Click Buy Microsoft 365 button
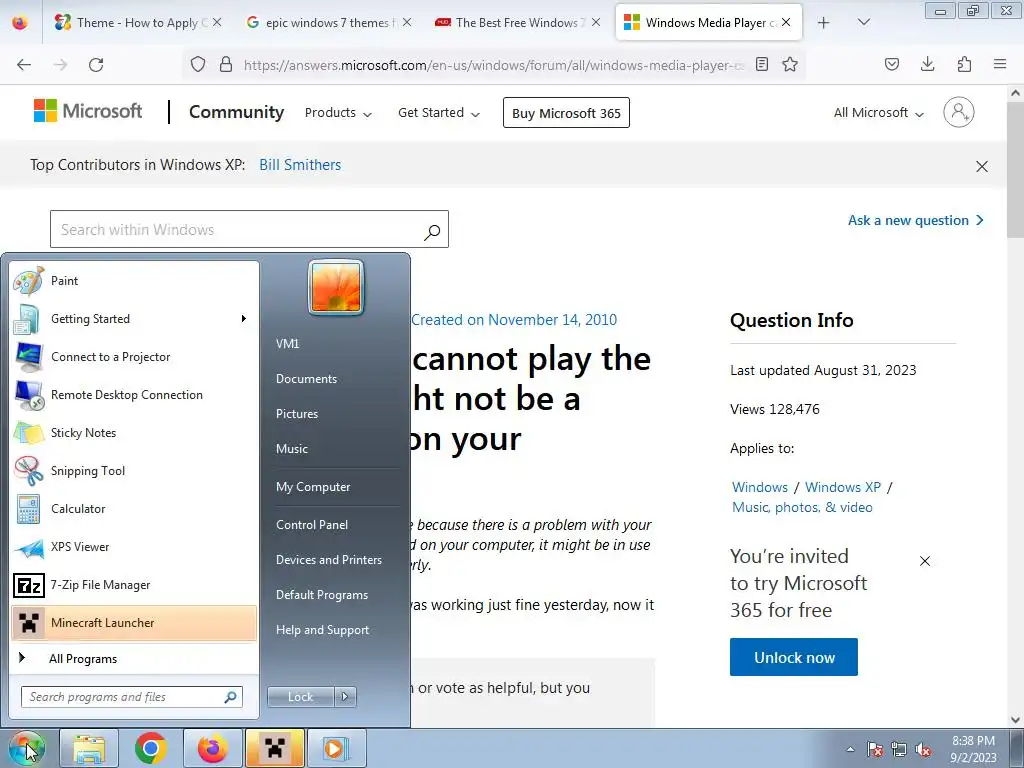 [566, 113]
